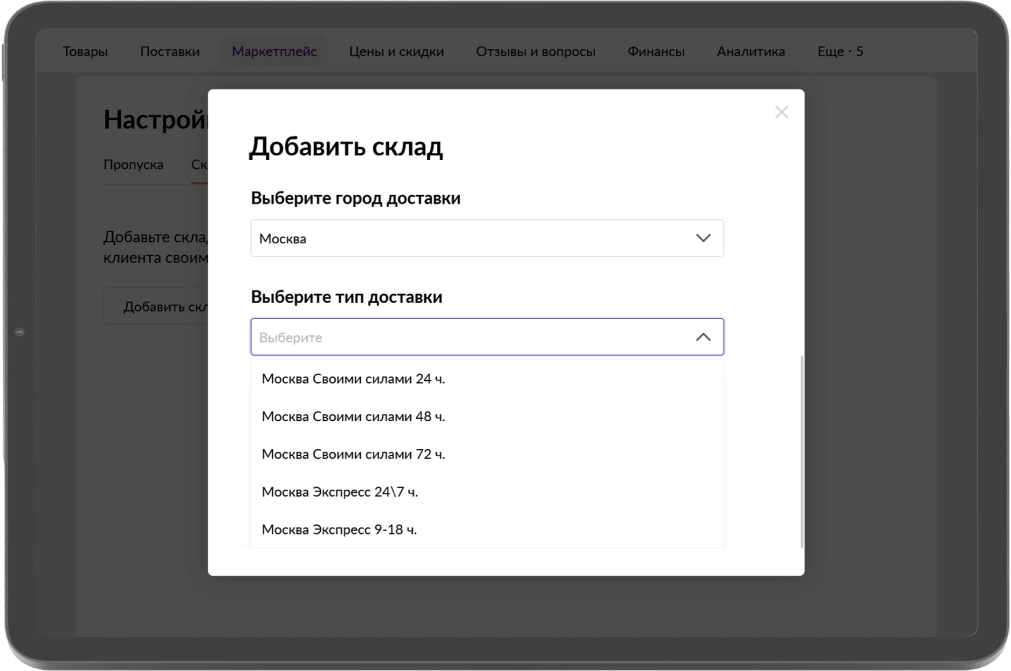This screenshot has height=671, width=1011.
Task: Open the Маркетплейс menu item
Action: tap(274, 51)
